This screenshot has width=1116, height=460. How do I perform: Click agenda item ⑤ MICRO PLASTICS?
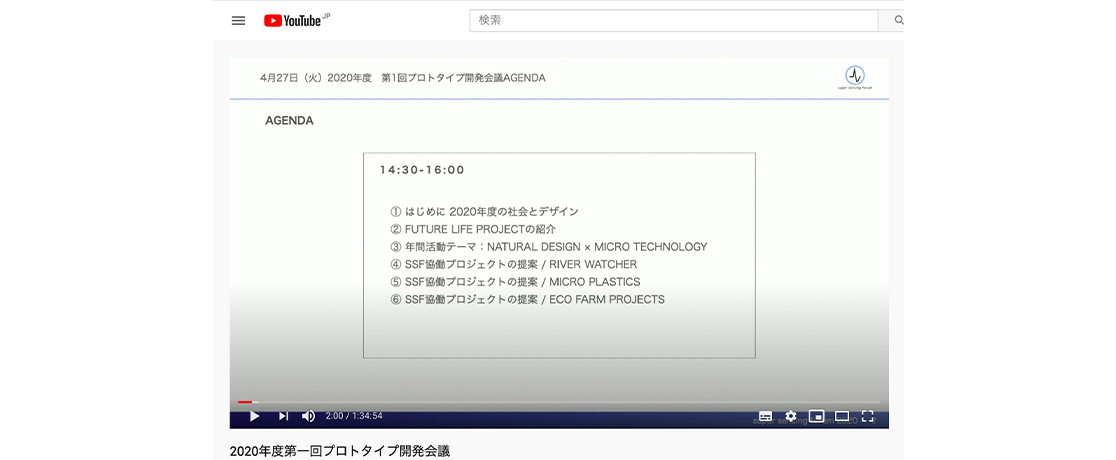515,282
